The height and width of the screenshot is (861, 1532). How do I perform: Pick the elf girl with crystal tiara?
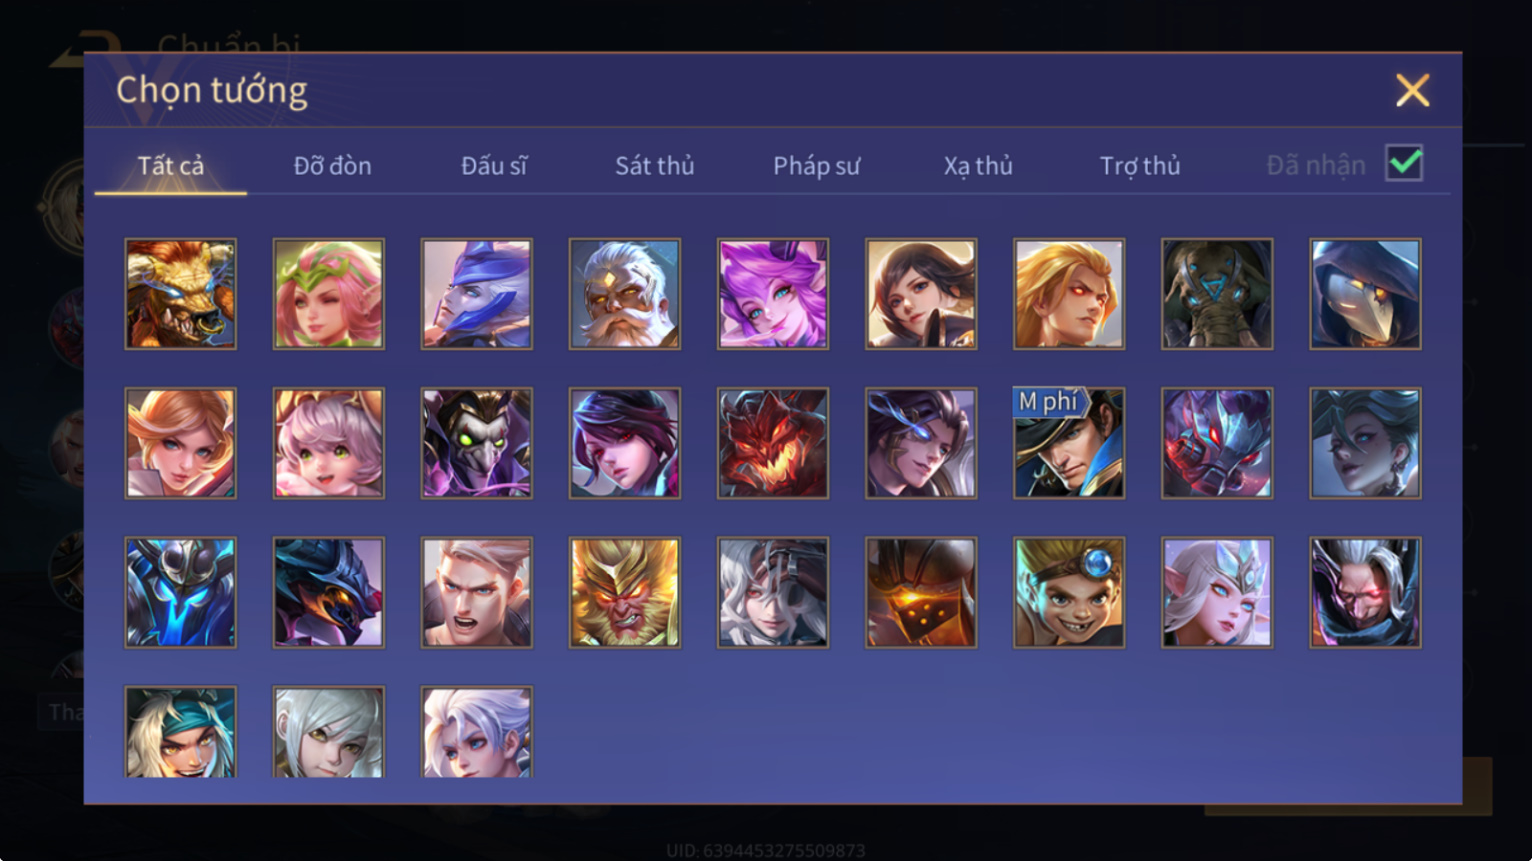(x=1216, y=592)
